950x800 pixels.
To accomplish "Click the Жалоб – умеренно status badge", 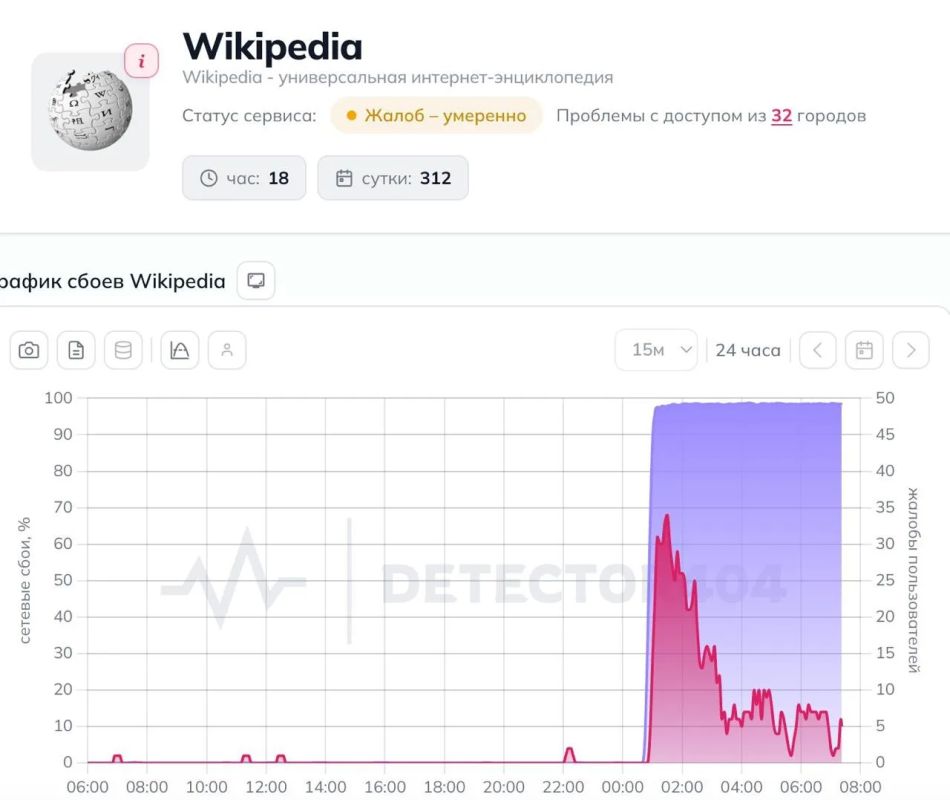I will click(436, 115).
